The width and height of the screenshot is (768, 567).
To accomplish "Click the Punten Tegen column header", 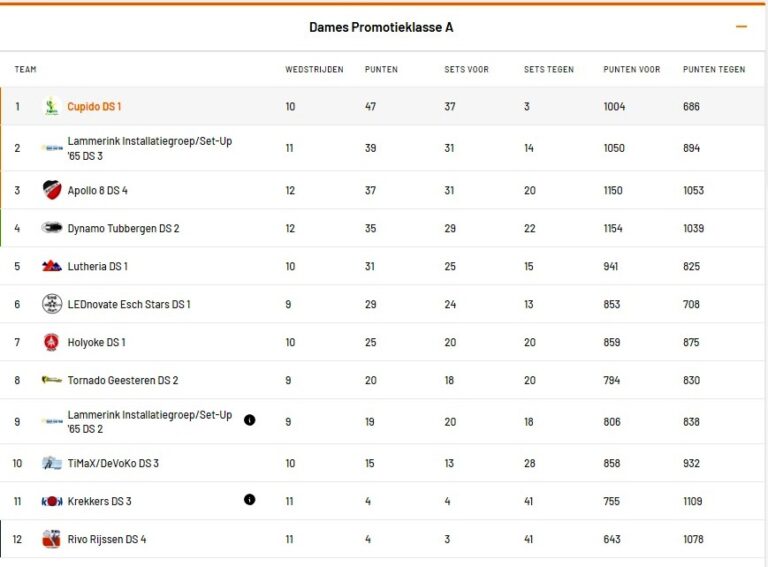I will tap(713, 69).
